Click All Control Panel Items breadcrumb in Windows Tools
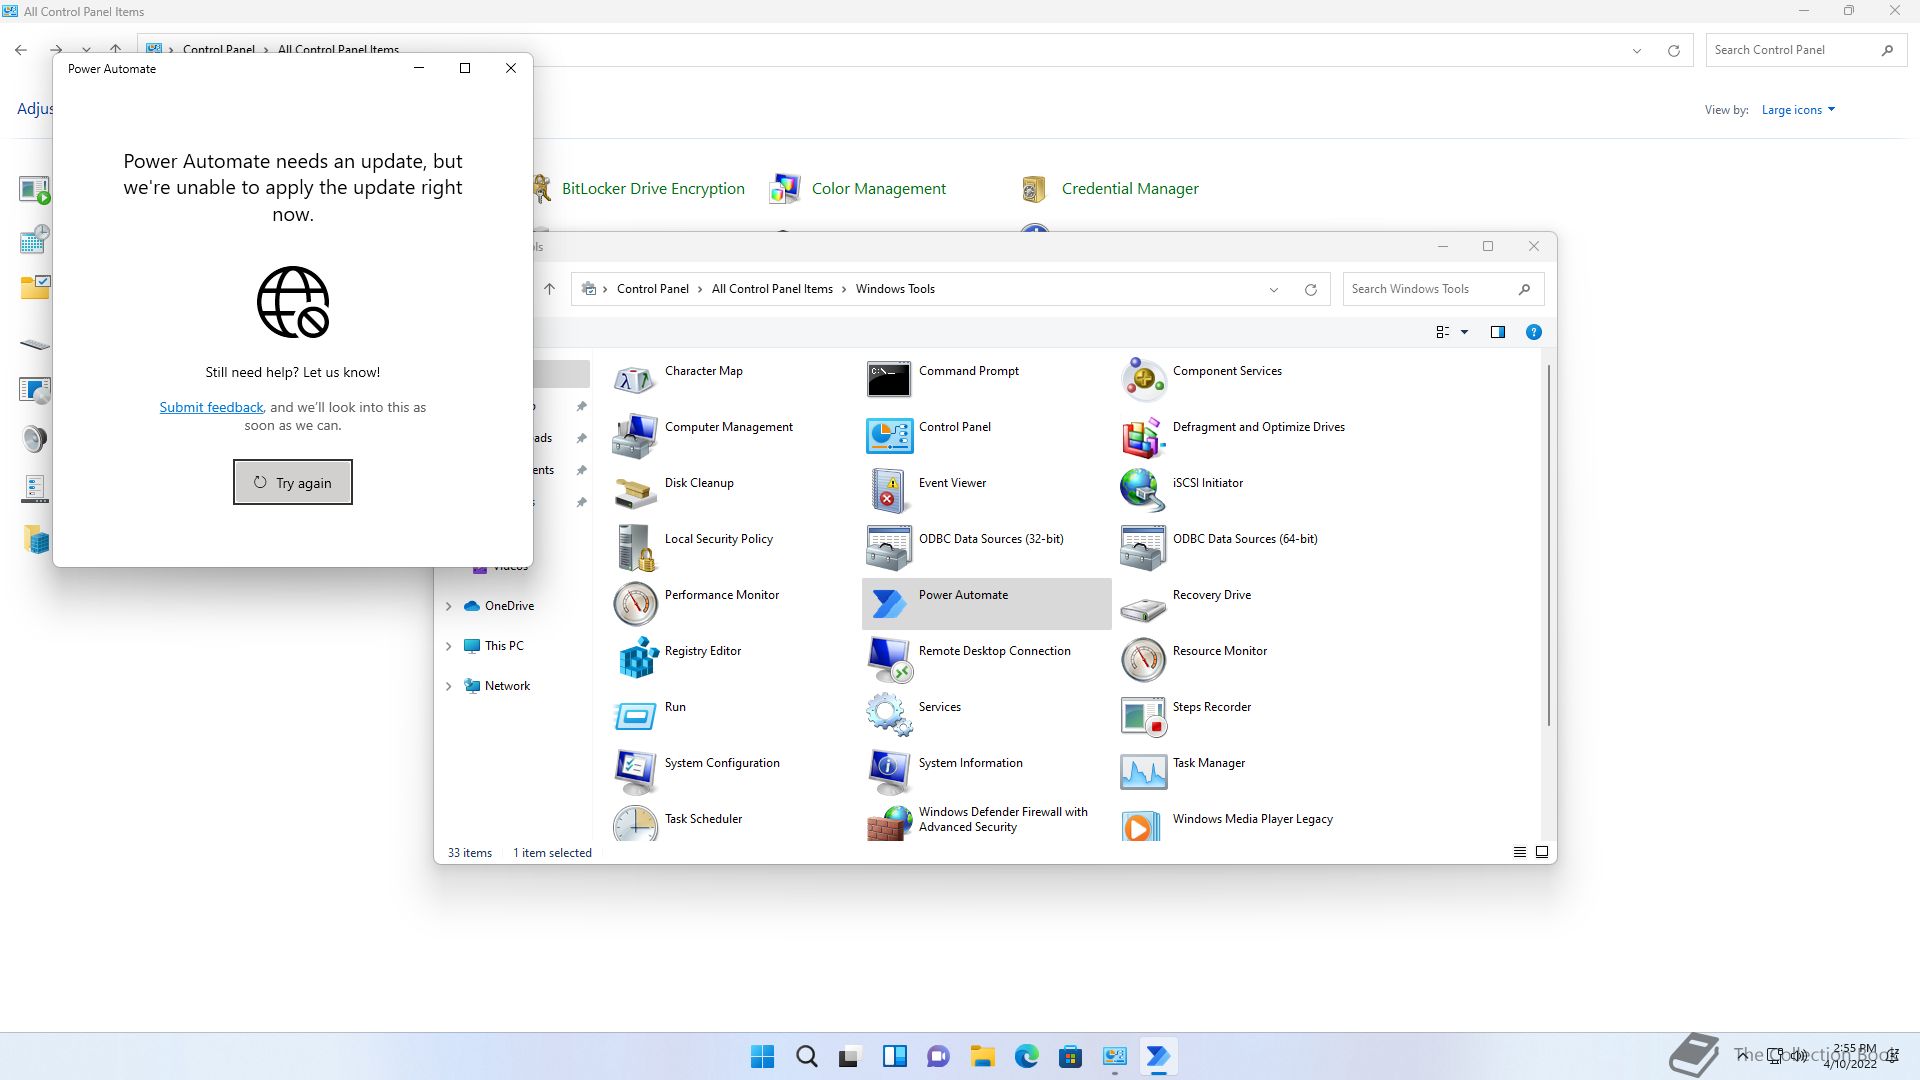The image size is (1920, 1080). click(772, 289)
